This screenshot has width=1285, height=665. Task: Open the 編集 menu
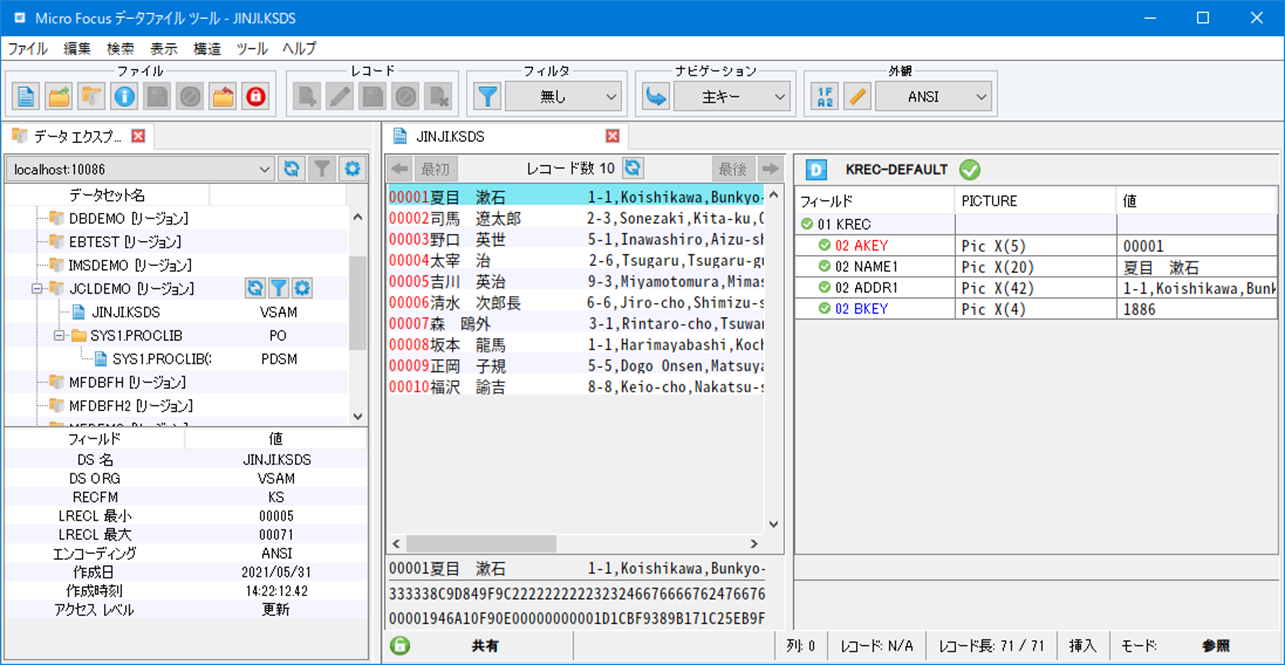pyautogui.click(x=77, y=48)
